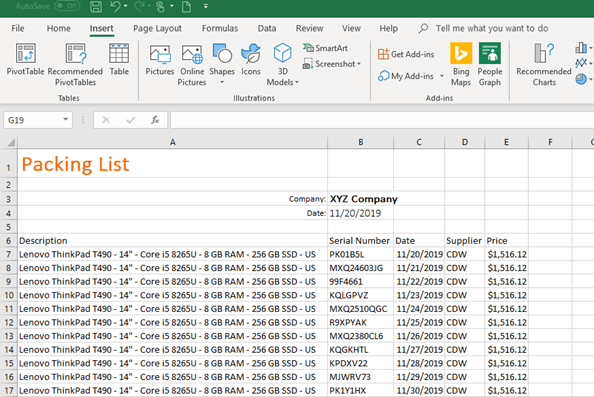Click the Insert Function fx icon

tap(155, 120)
